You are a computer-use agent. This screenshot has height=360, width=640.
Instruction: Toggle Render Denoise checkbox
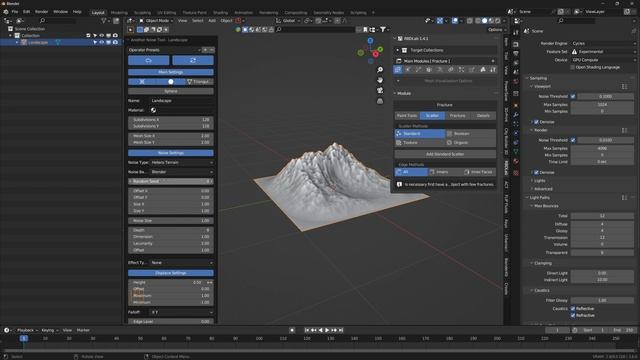536,172
